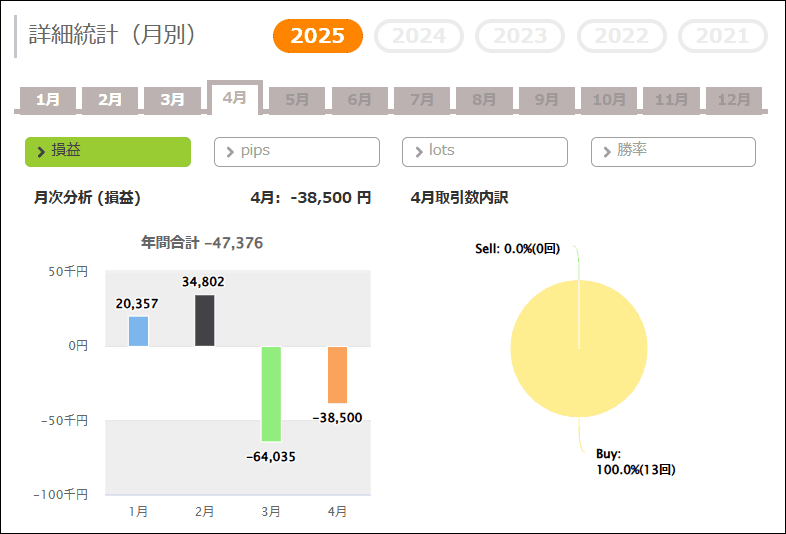Switch to the 3月 tab
This screenshot has height=534, width=786.
pos(172,100)
